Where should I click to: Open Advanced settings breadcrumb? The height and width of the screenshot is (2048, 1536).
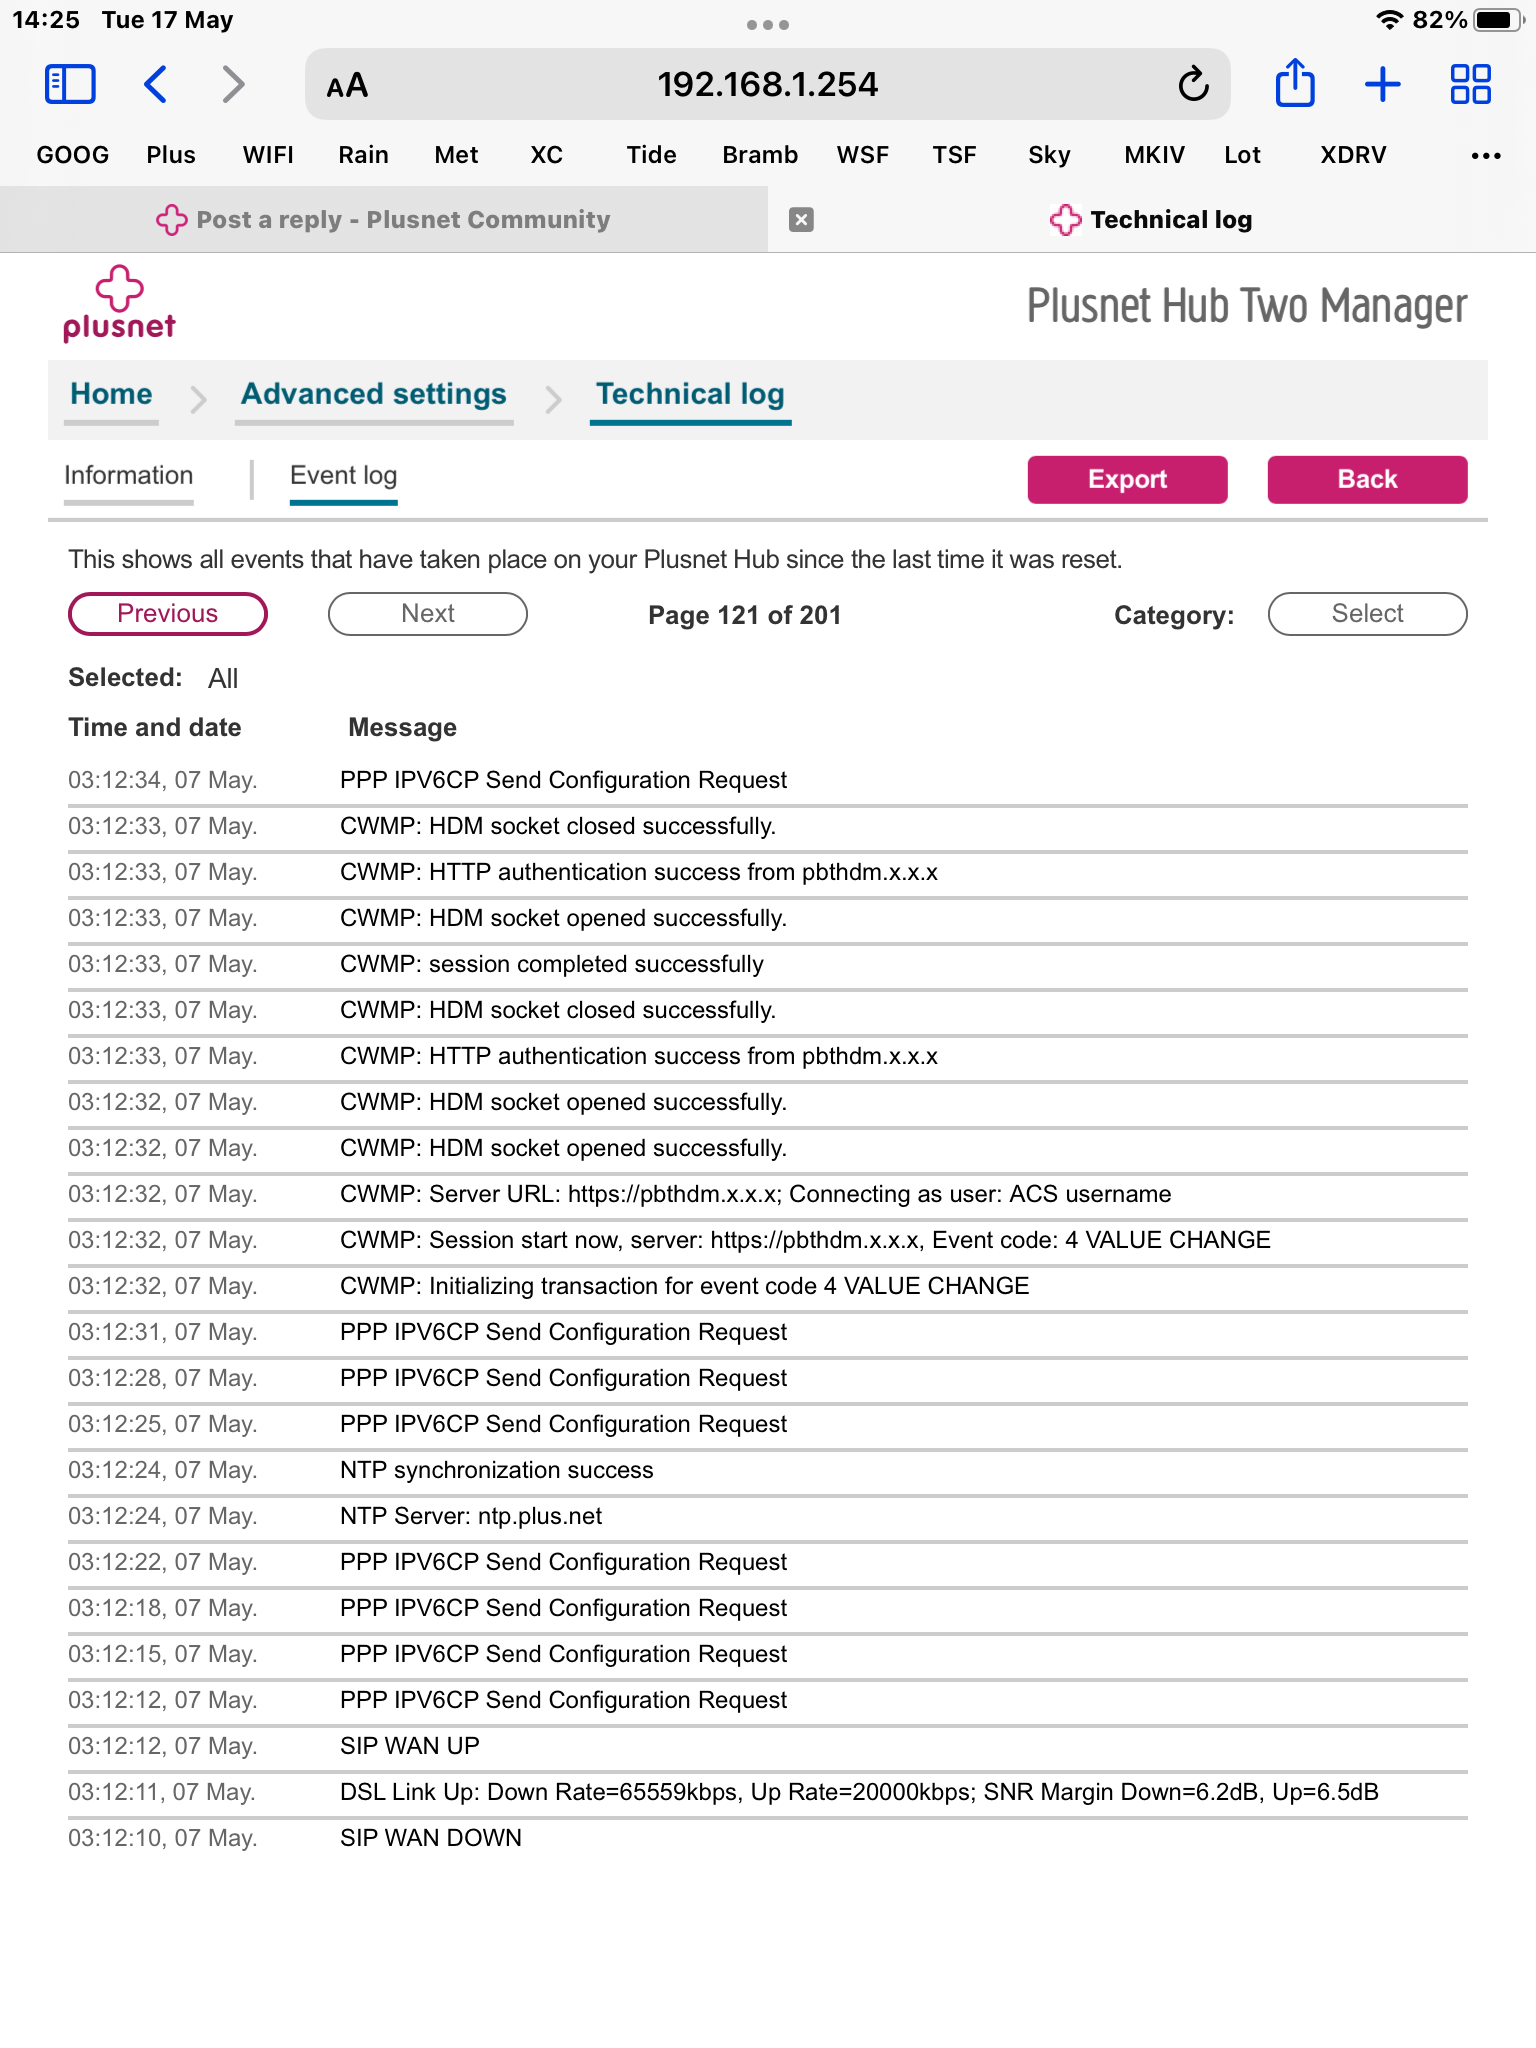[x=373, y=394]
